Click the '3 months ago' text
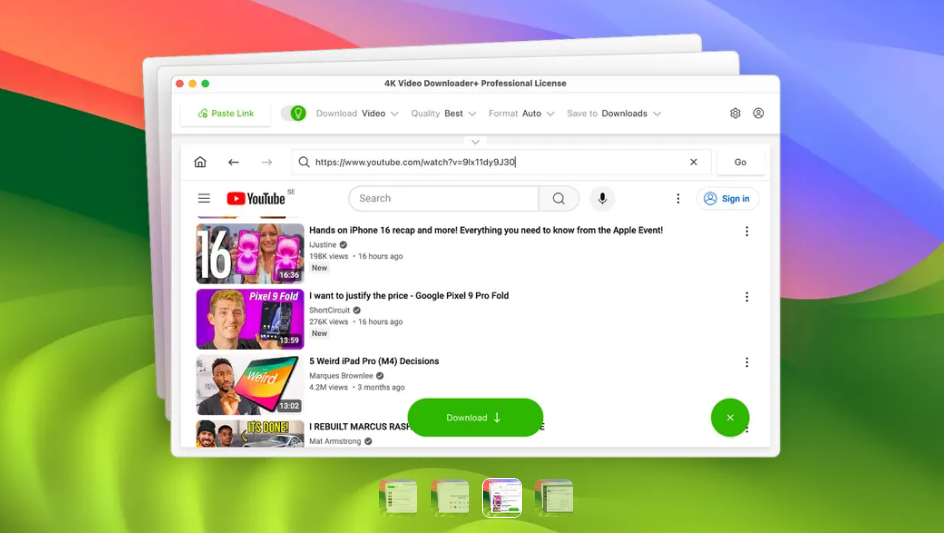The height and width of the screenshot is (533, 944). click(x=381, y=387)
